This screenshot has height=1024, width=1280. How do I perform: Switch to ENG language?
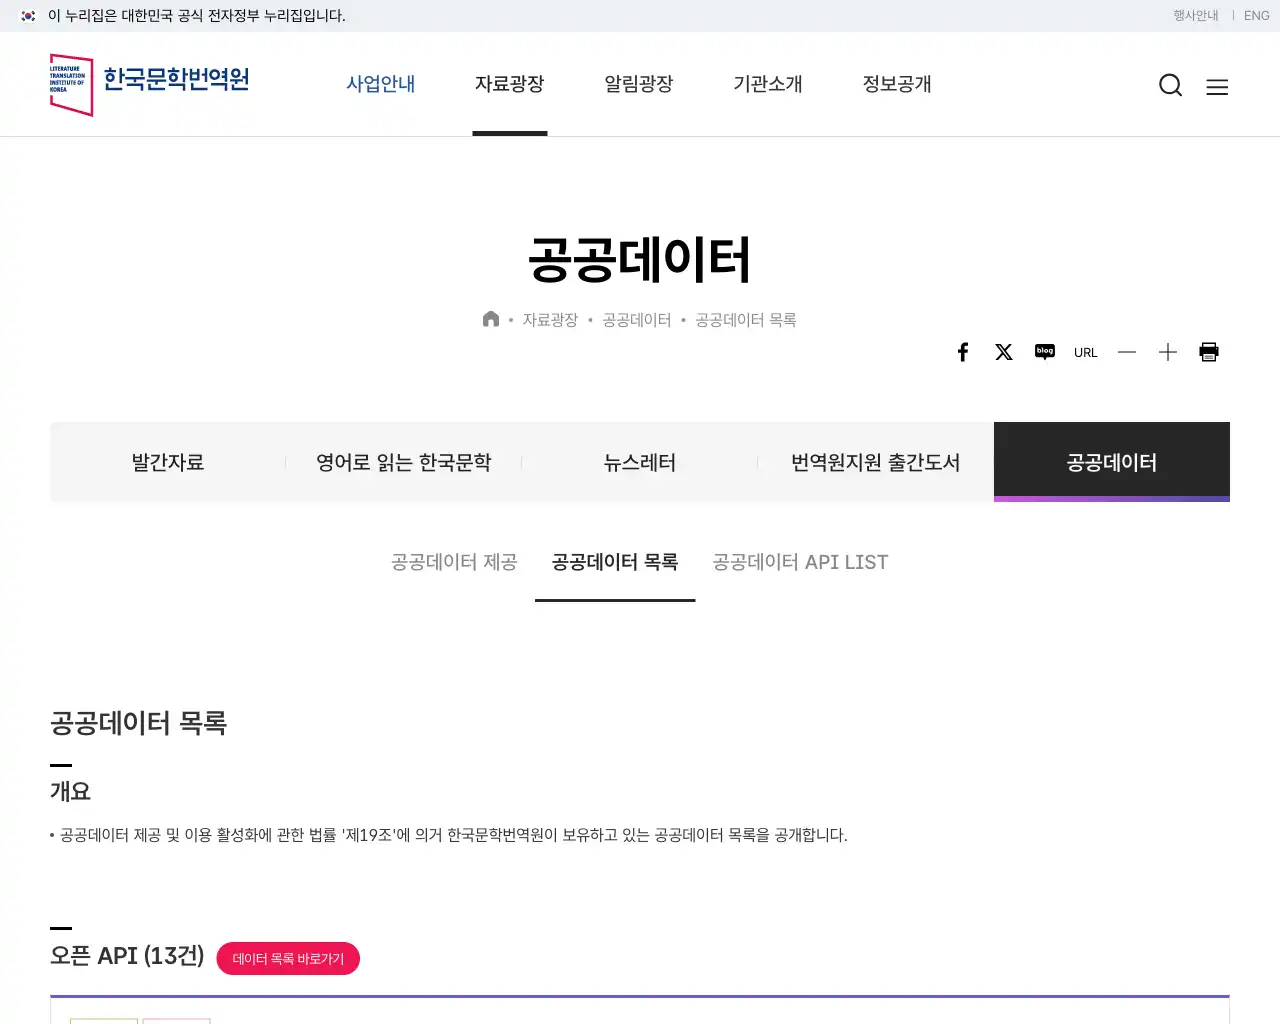(x=1257, y=16)
